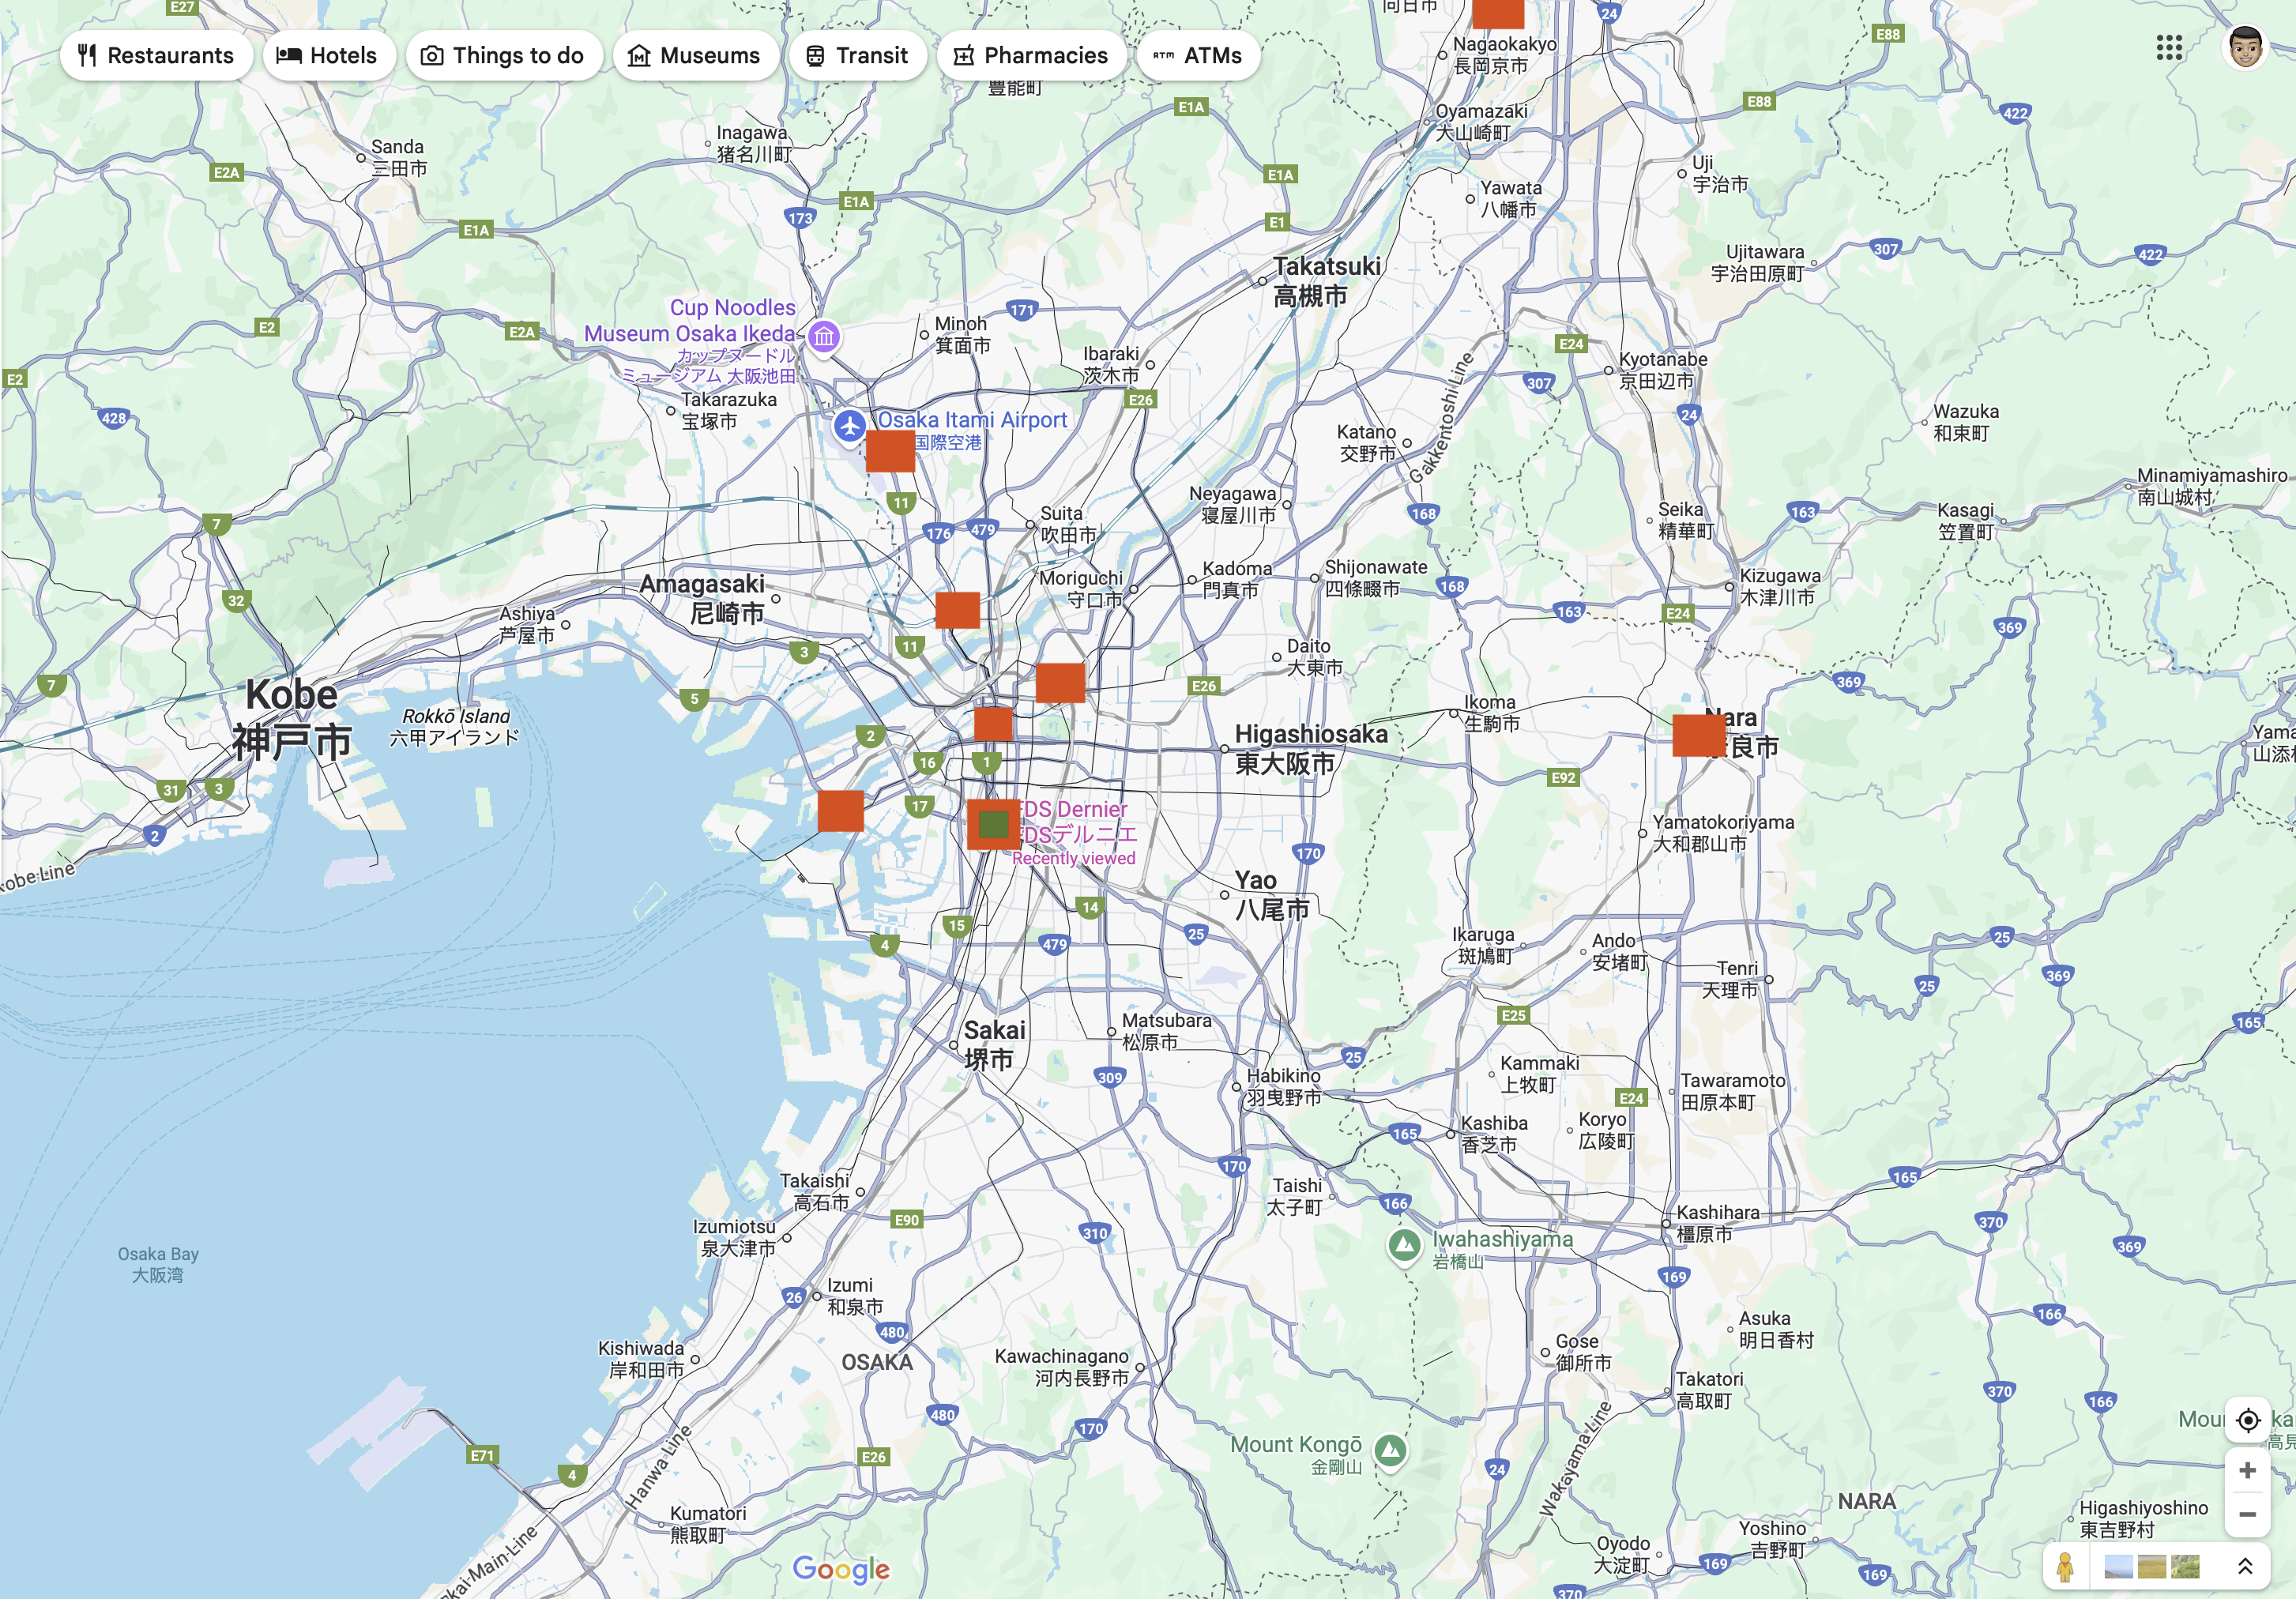Screen dimensions: 2296x1599
Task: Click the Iwahashiyama green mountain marker
Action: click(x=1404, y=1244)
